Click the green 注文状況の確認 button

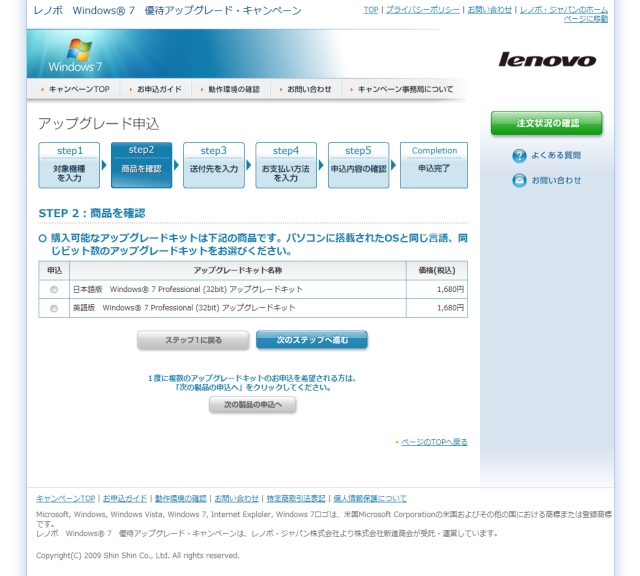point(547,123)
